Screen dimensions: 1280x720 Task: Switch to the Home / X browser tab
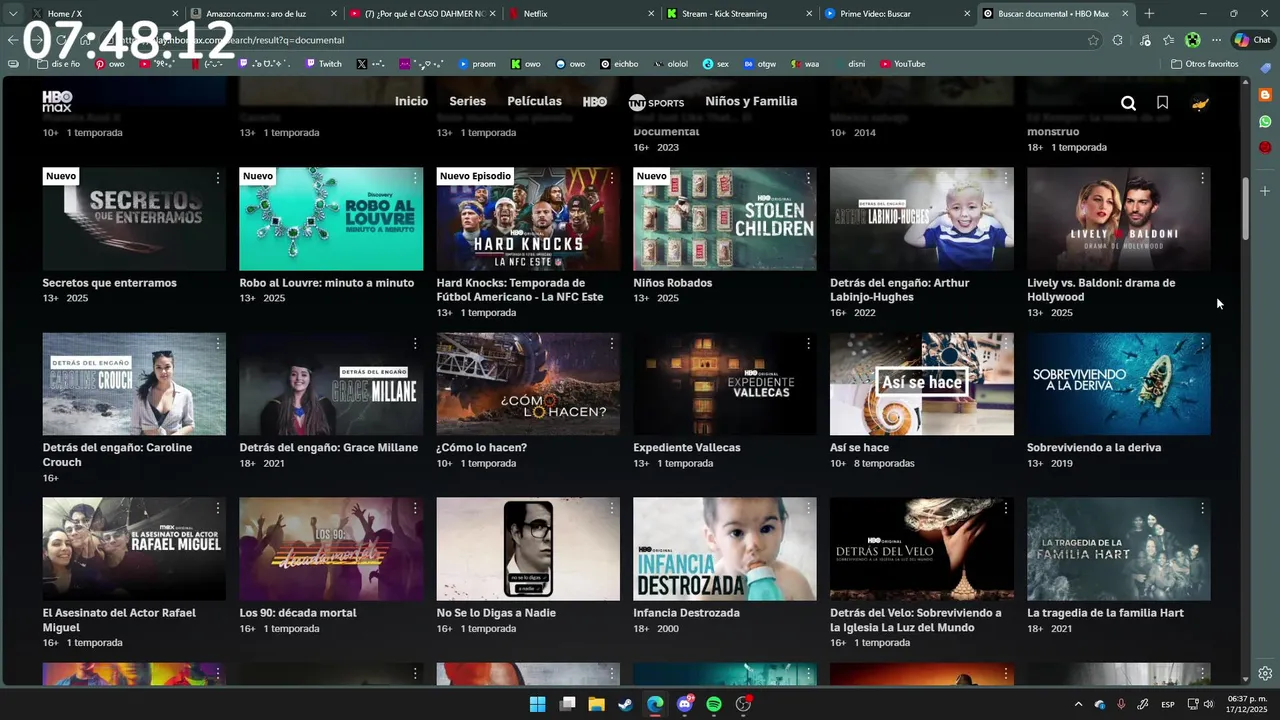[104, 14]
